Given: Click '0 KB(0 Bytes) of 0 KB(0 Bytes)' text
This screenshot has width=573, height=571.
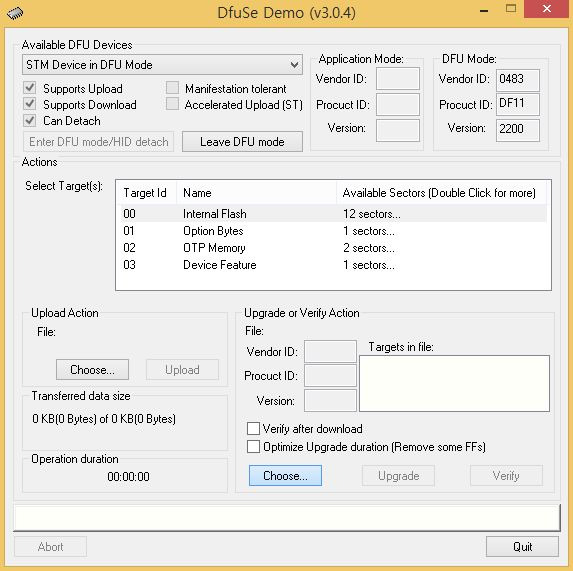Looking at the screenshot, I should pos(104,418).
